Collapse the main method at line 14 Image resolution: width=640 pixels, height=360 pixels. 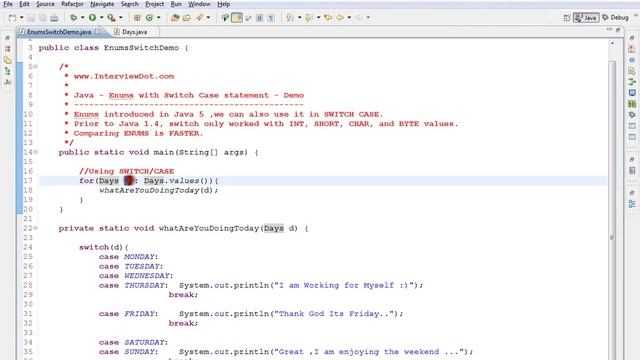coord(36,152)
